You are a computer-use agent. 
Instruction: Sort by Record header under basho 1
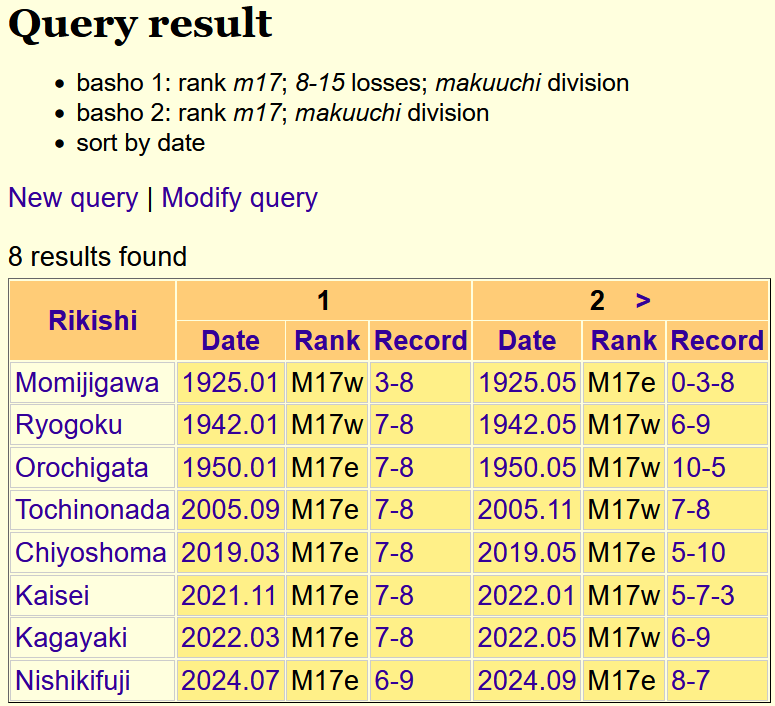[421, 341]
